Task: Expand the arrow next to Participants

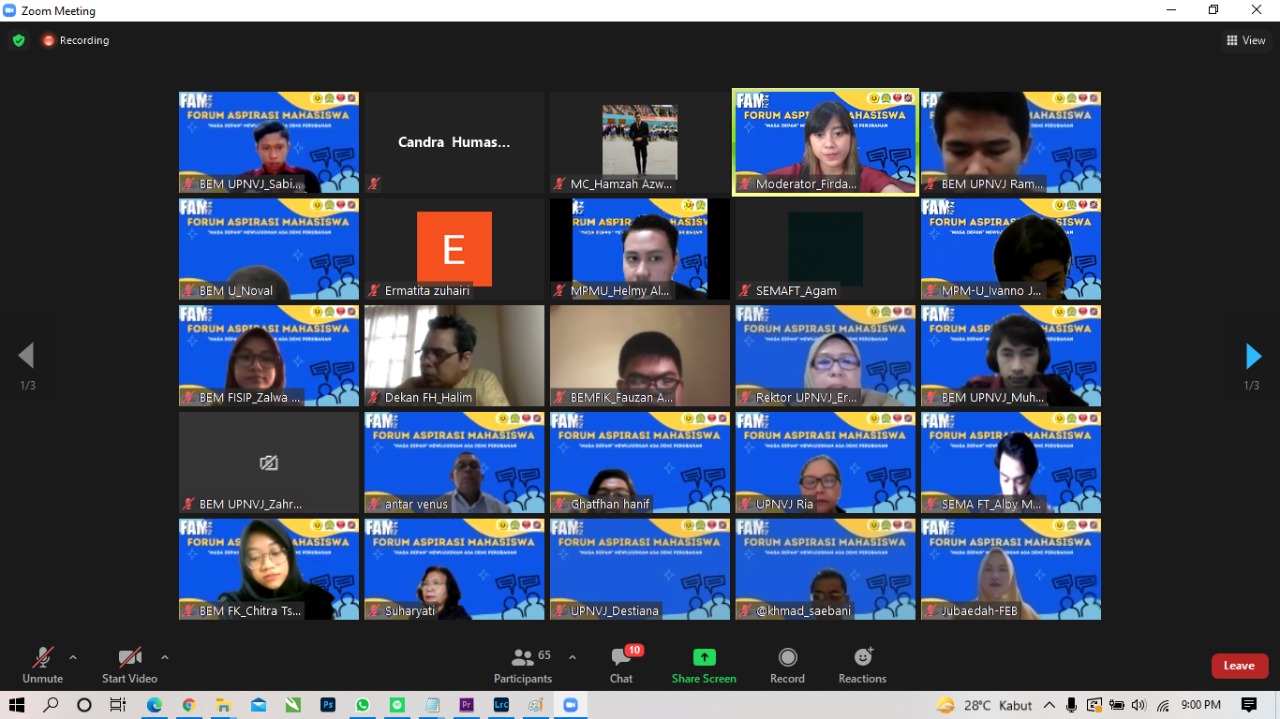Action: (x=572, y=657)
